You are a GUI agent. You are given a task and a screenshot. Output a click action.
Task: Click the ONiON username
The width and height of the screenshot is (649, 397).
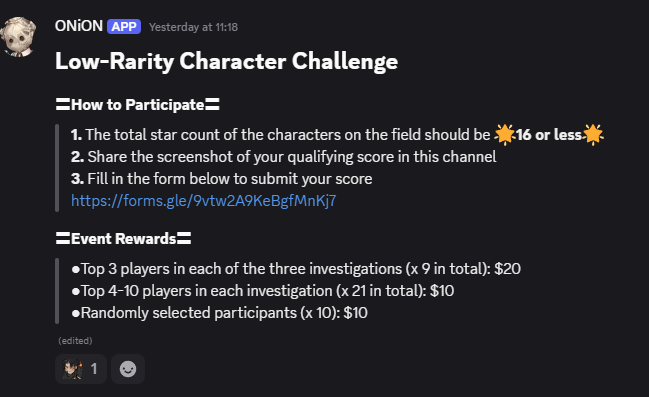coord(79,26)
